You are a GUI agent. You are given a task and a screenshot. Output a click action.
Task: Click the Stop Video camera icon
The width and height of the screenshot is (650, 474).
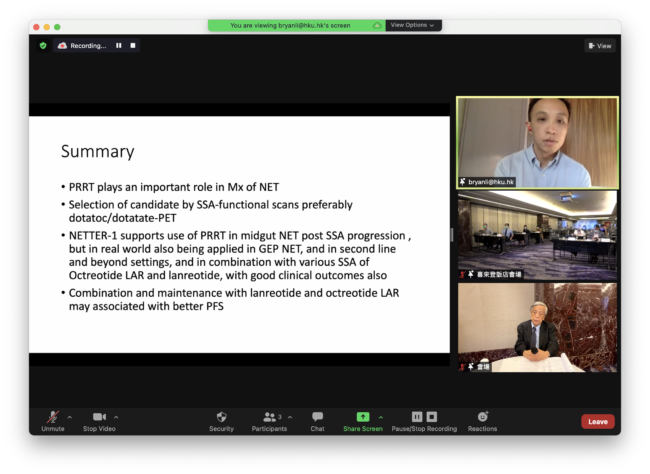[x=99, y=417]
